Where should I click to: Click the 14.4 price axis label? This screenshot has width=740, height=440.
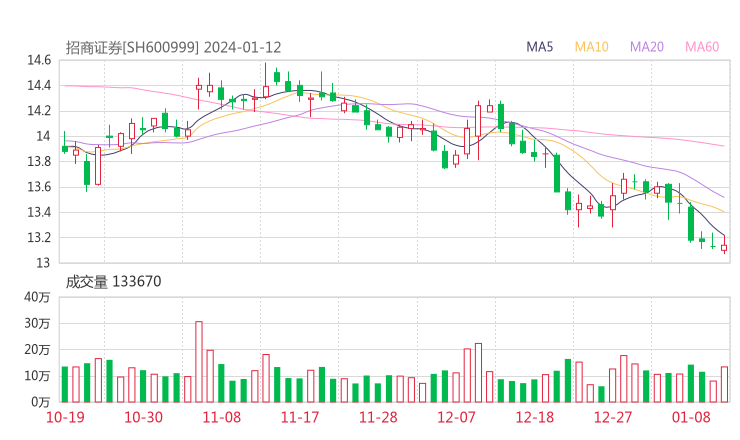[x=39, y=85]
